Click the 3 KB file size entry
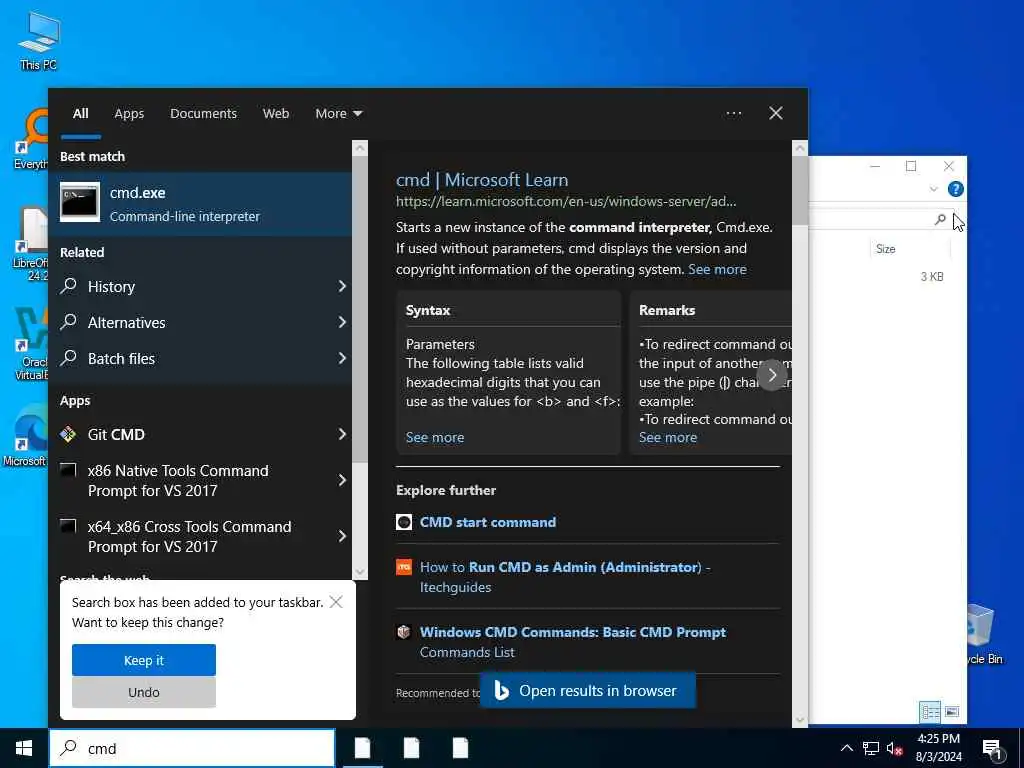This screenshot has height=768, width=1024. pos(932,277)
